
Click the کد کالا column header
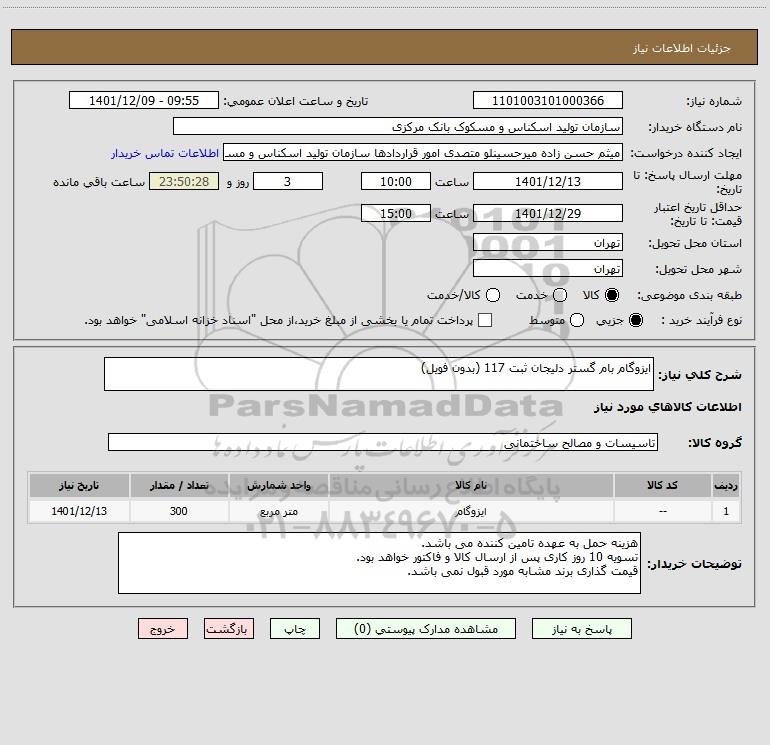click(x=662, y=485)
